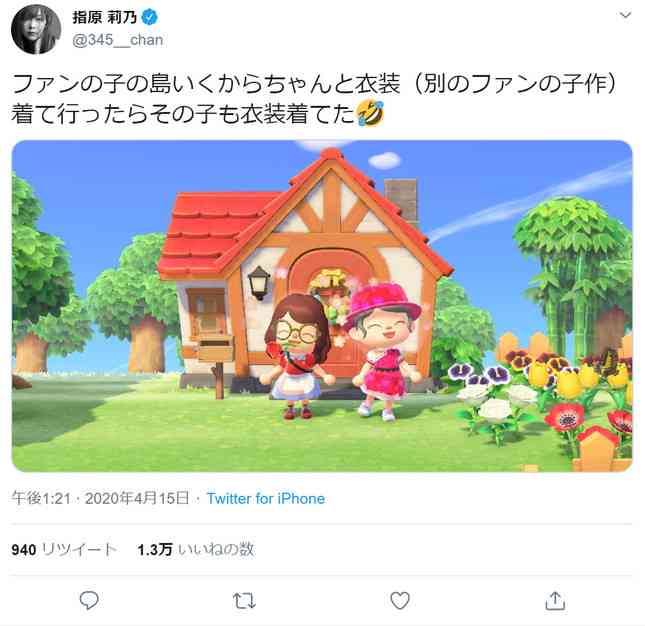This screenshot has width=645, height=626.
Task: Click the tweet text starting ファンの子の島
Action: click(x=315, y=99)
